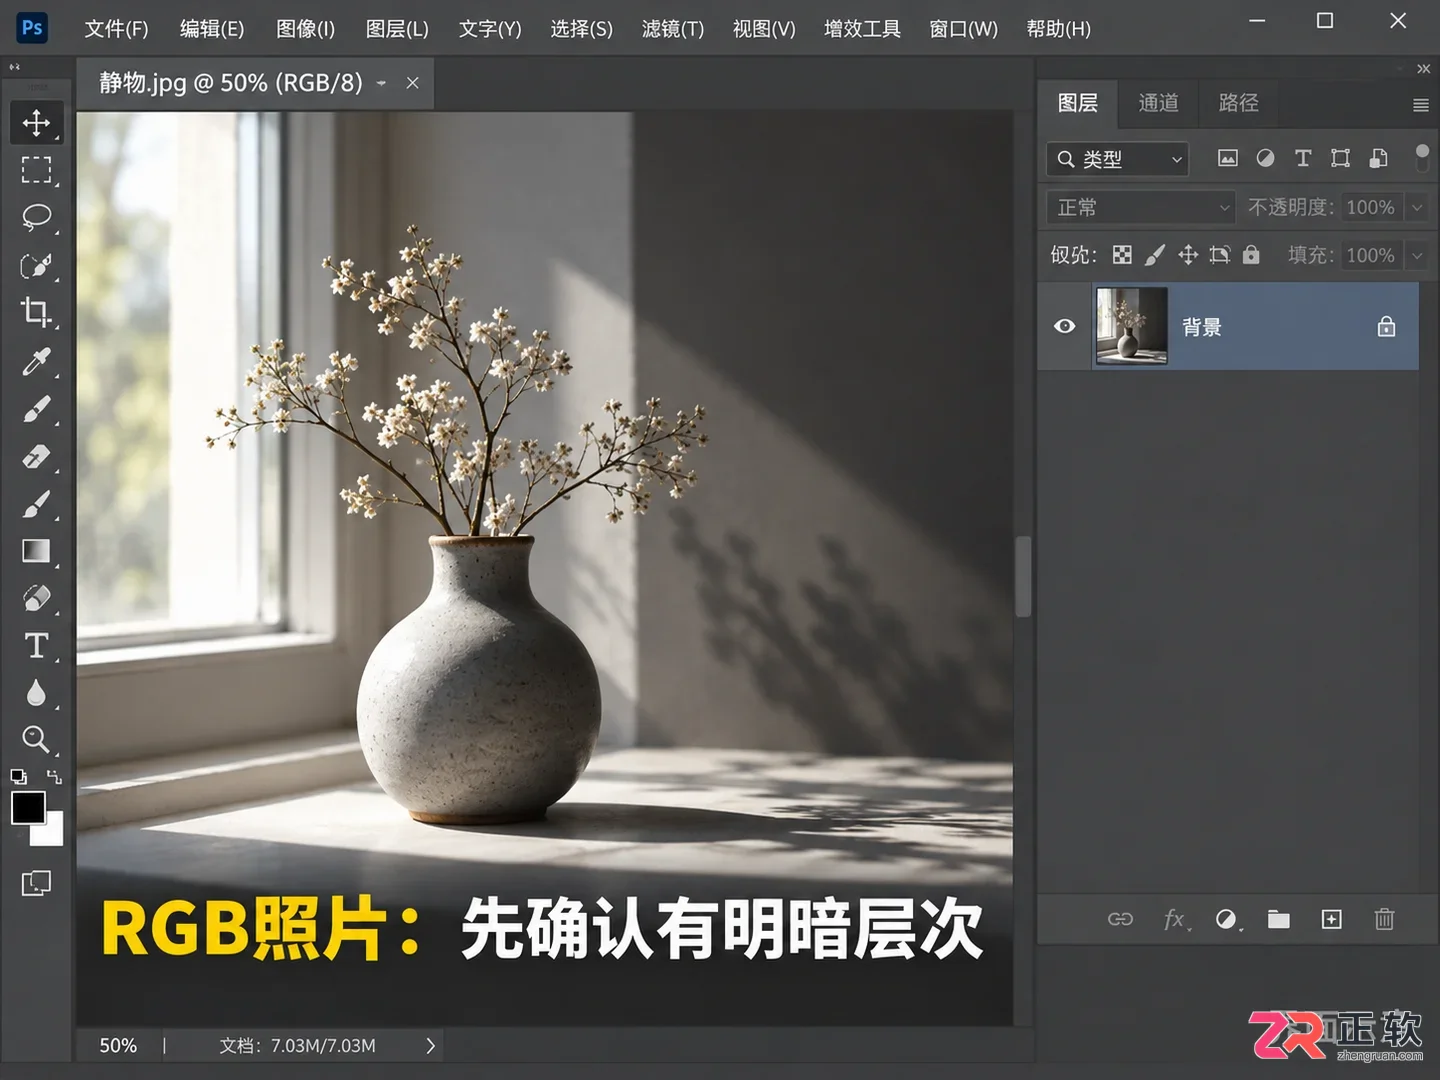Open the 类型 layer filter dropdown
This screenshot has height=1080, width=1440.
point(1118,159)
